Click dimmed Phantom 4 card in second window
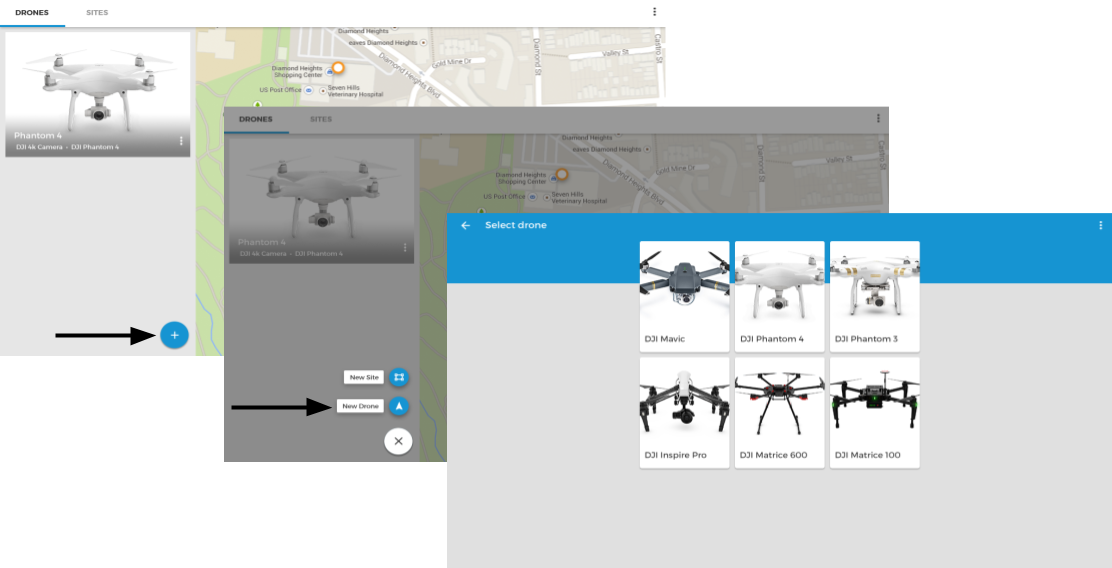Screen dimensions: 1112x568 321,201
